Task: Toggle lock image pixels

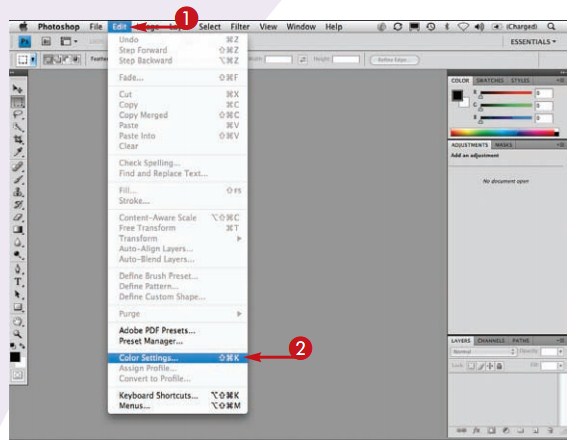Action: click(x=481, y=366)
